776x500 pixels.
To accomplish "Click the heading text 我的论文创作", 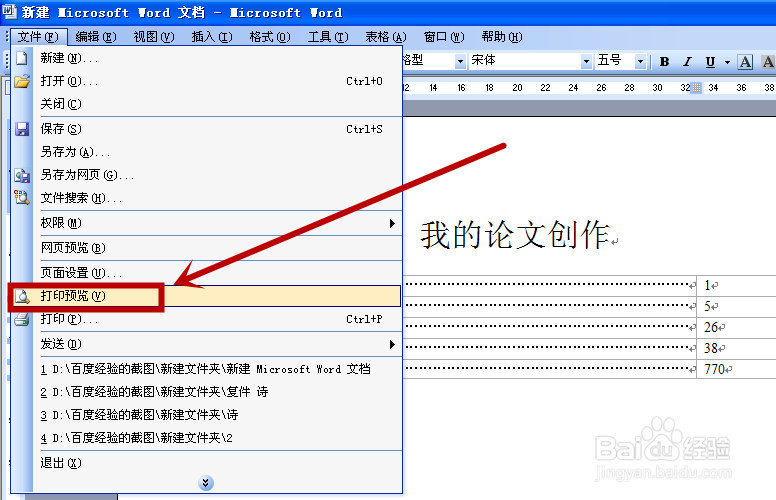I will tap(515, 235).
